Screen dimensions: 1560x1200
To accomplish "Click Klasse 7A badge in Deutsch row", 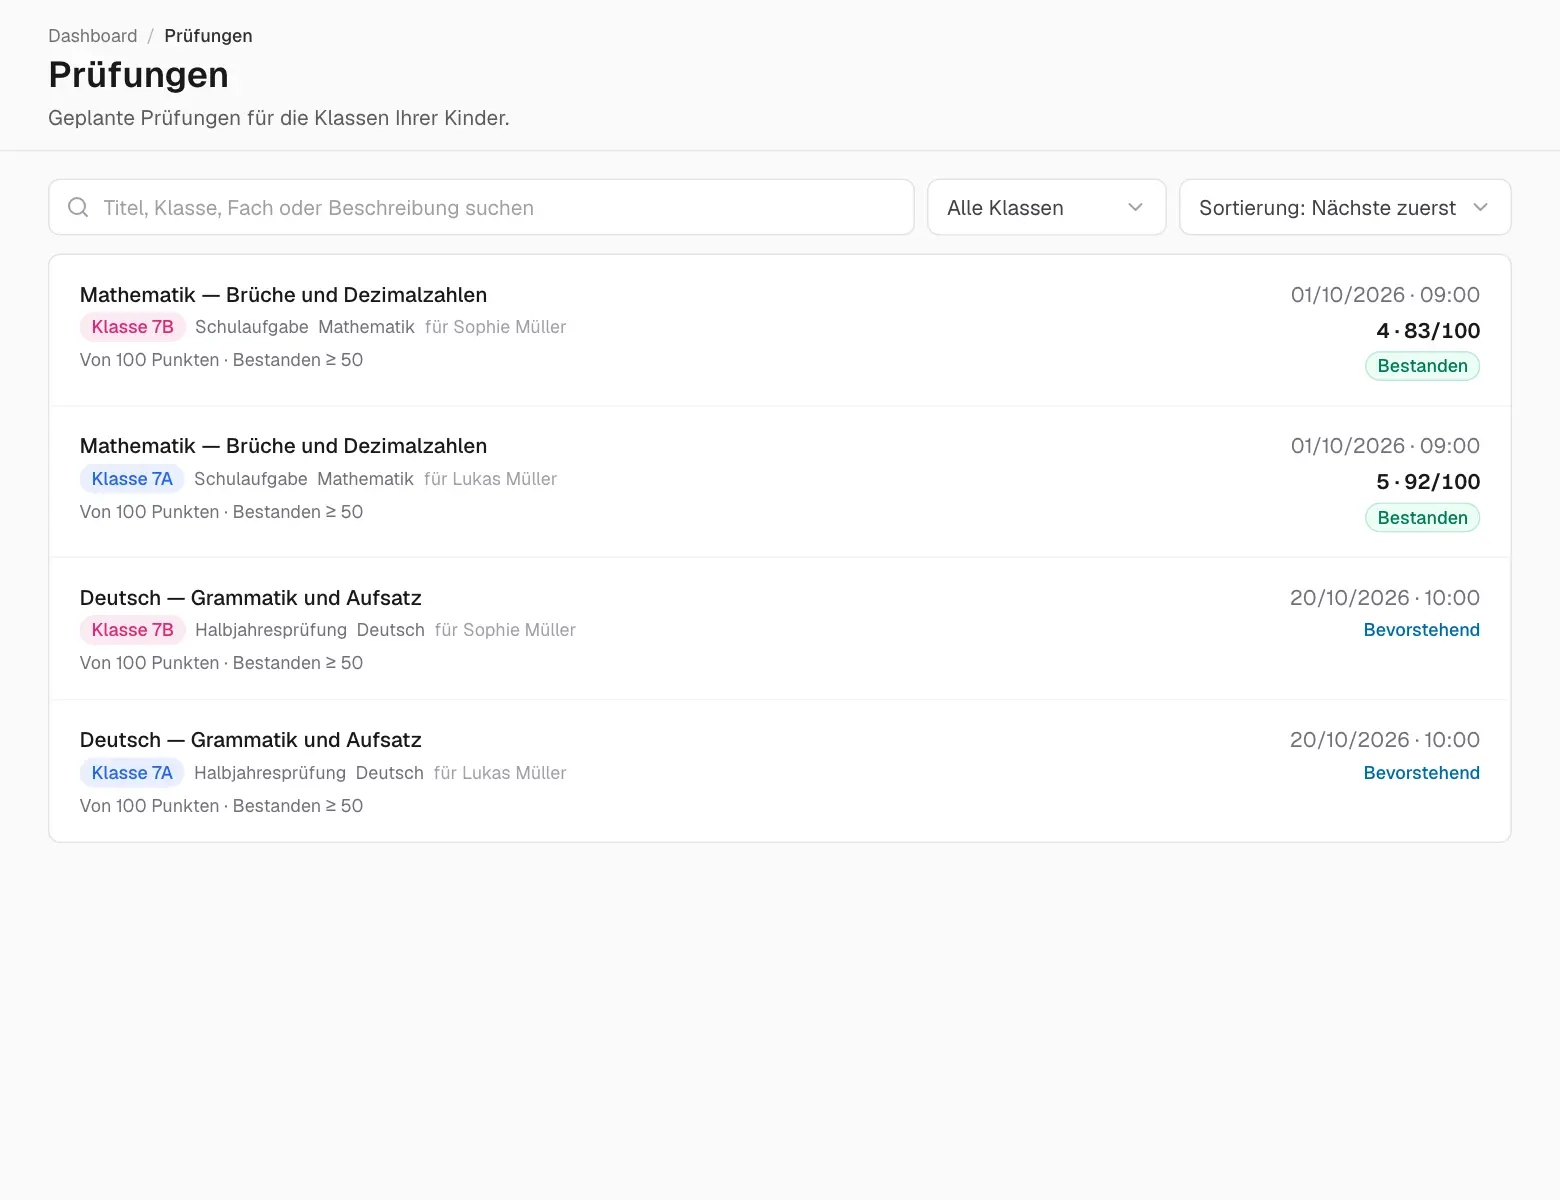I will (132, 773).
